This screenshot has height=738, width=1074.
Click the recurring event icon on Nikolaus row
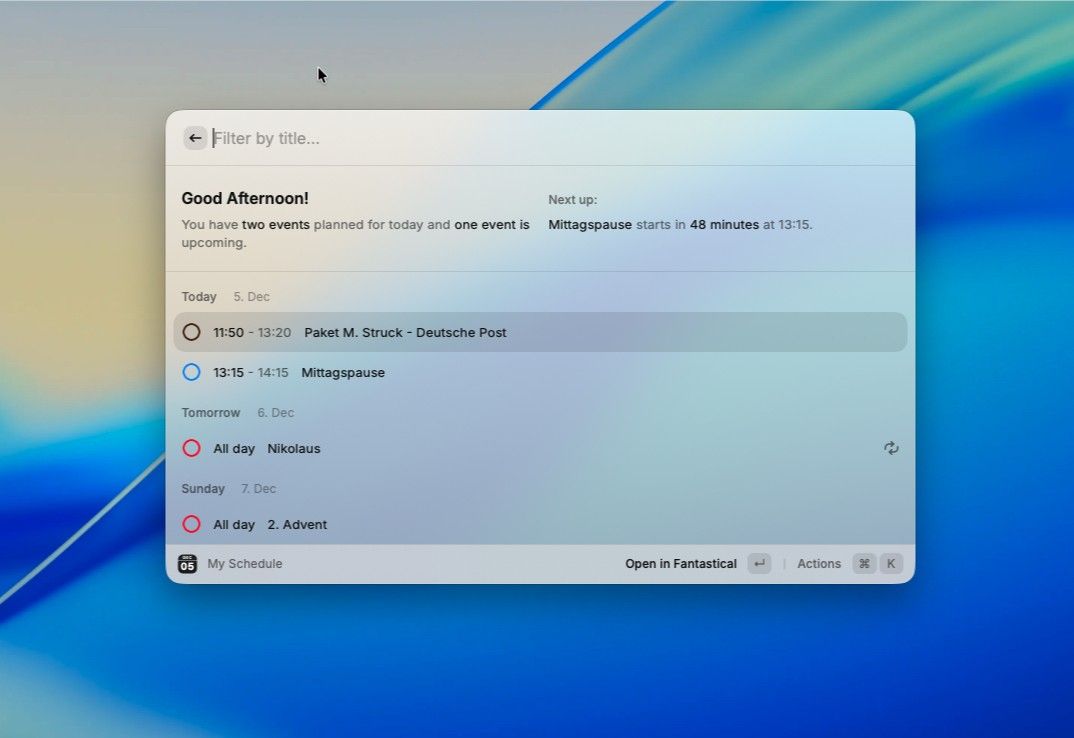891,448
